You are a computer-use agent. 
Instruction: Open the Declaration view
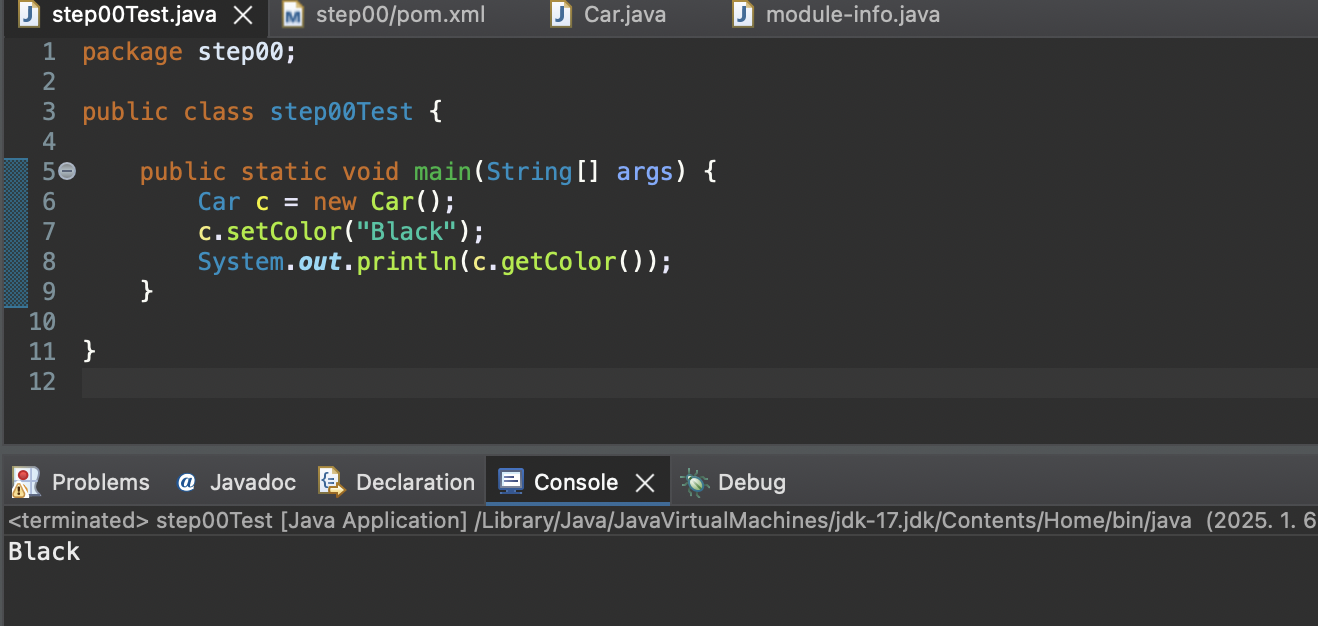click(415, 482)
